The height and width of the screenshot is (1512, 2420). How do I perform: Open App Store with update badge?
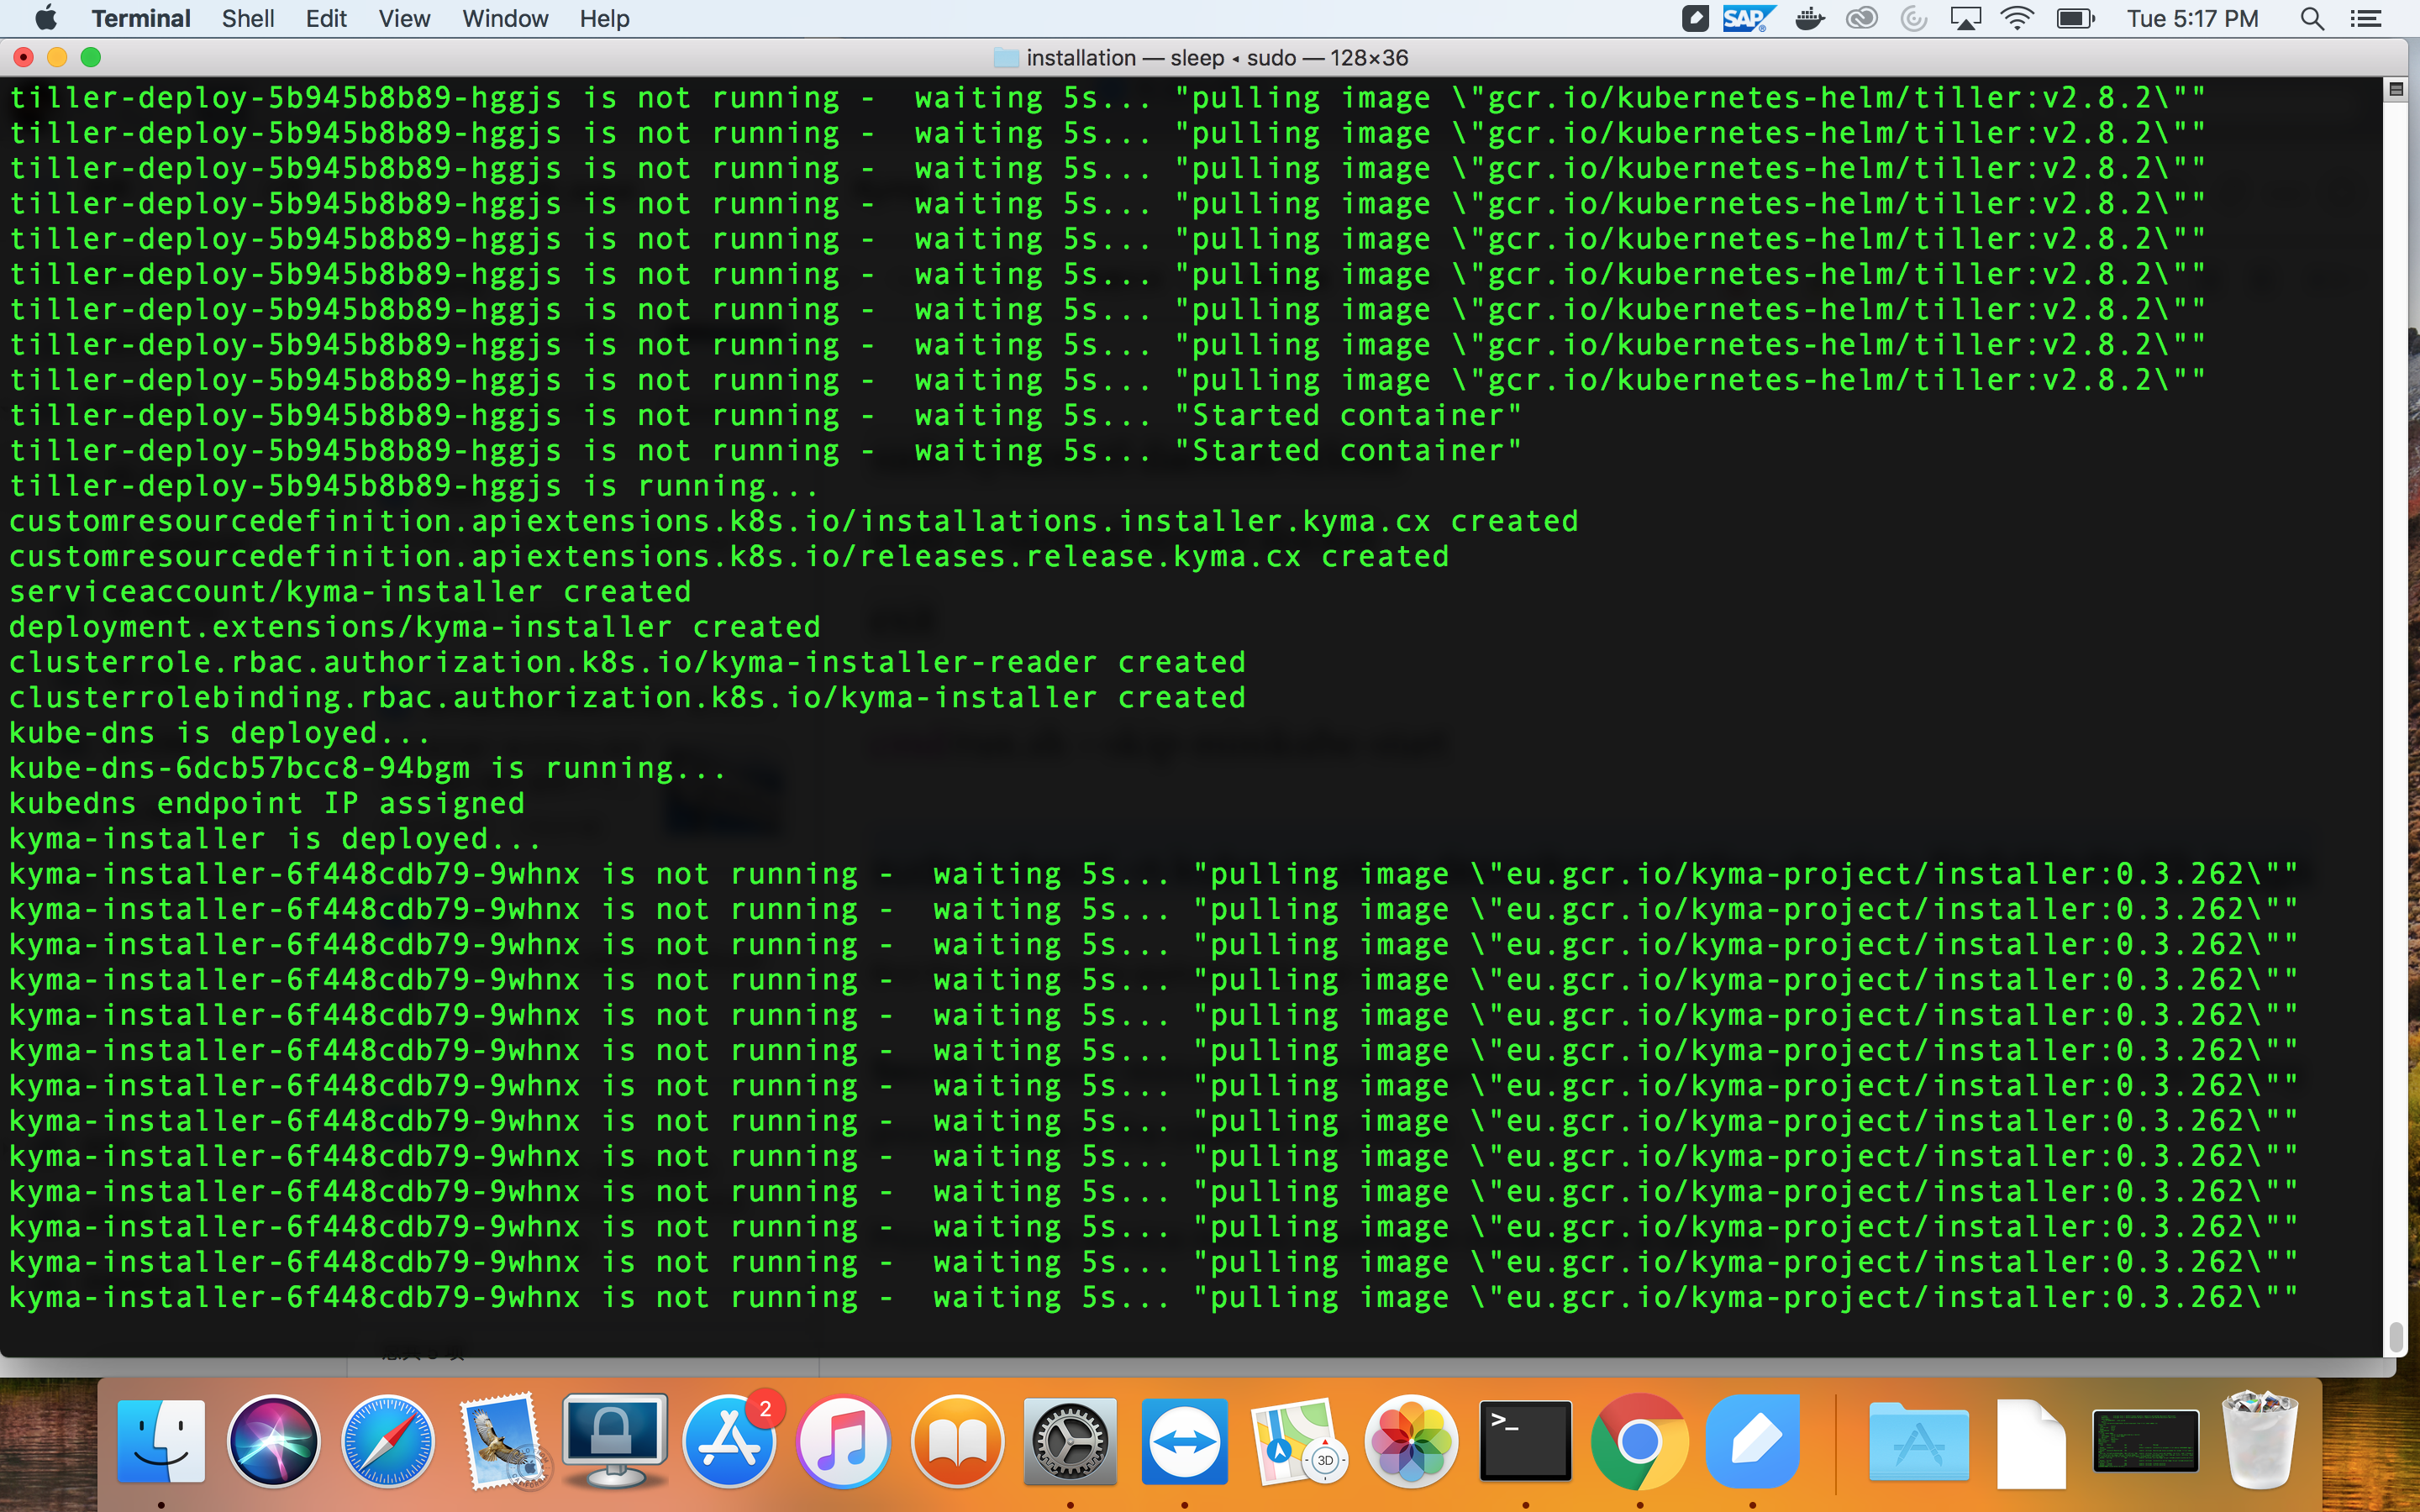pos(730,1441)
